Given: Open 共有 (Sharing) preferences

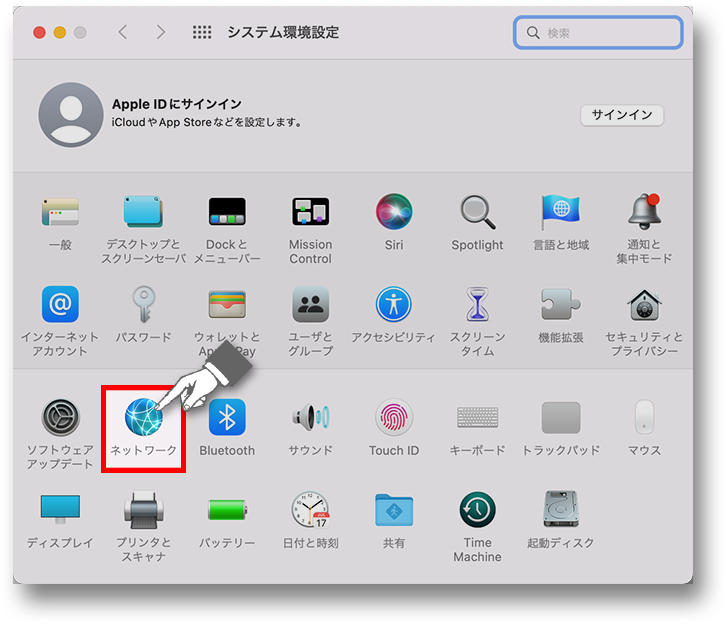Looking at the screenshot, I should pyautogui.click(x=394, y=510).
